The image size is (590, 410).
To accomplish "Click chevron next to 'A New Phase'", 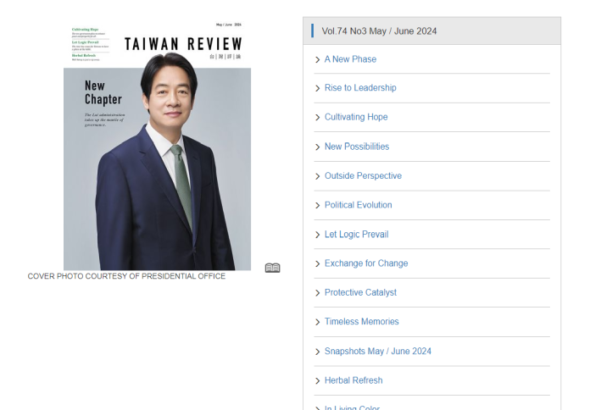I will click(x=317, y=59).
